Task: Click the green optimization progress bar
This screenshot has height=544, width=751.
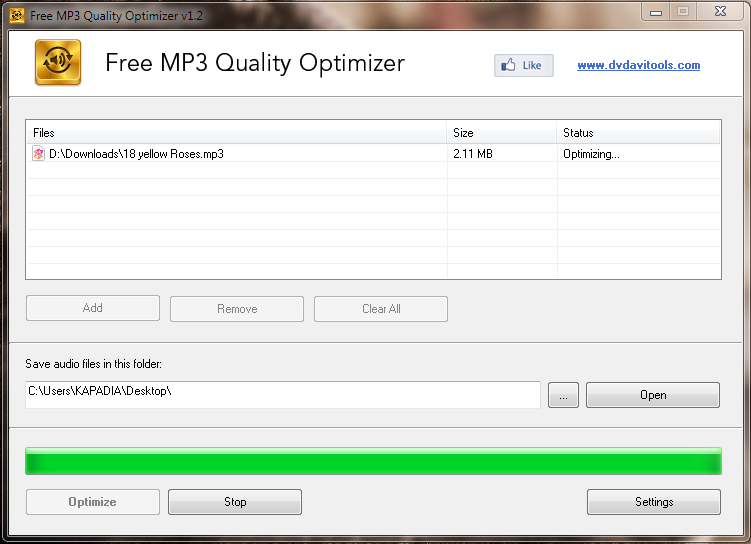Action: [373, 461]
